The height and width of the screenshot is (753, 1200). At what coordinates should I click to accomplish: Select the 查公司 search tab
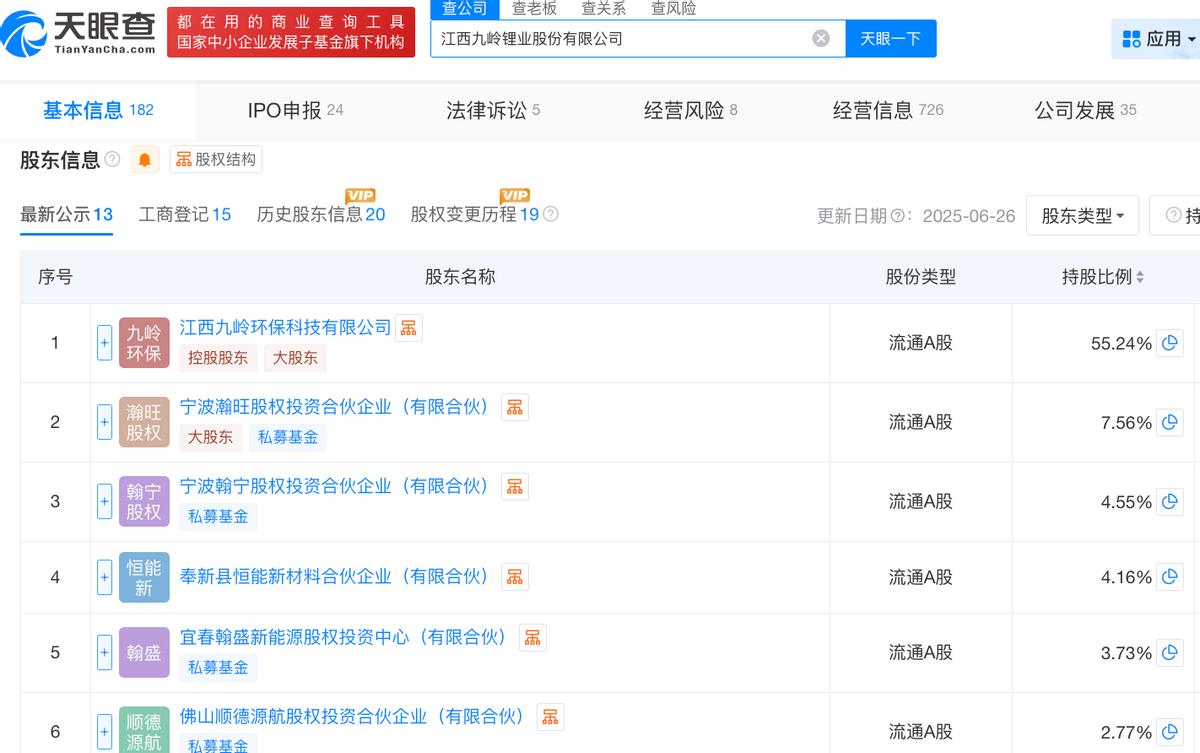(x=465, y=8)
